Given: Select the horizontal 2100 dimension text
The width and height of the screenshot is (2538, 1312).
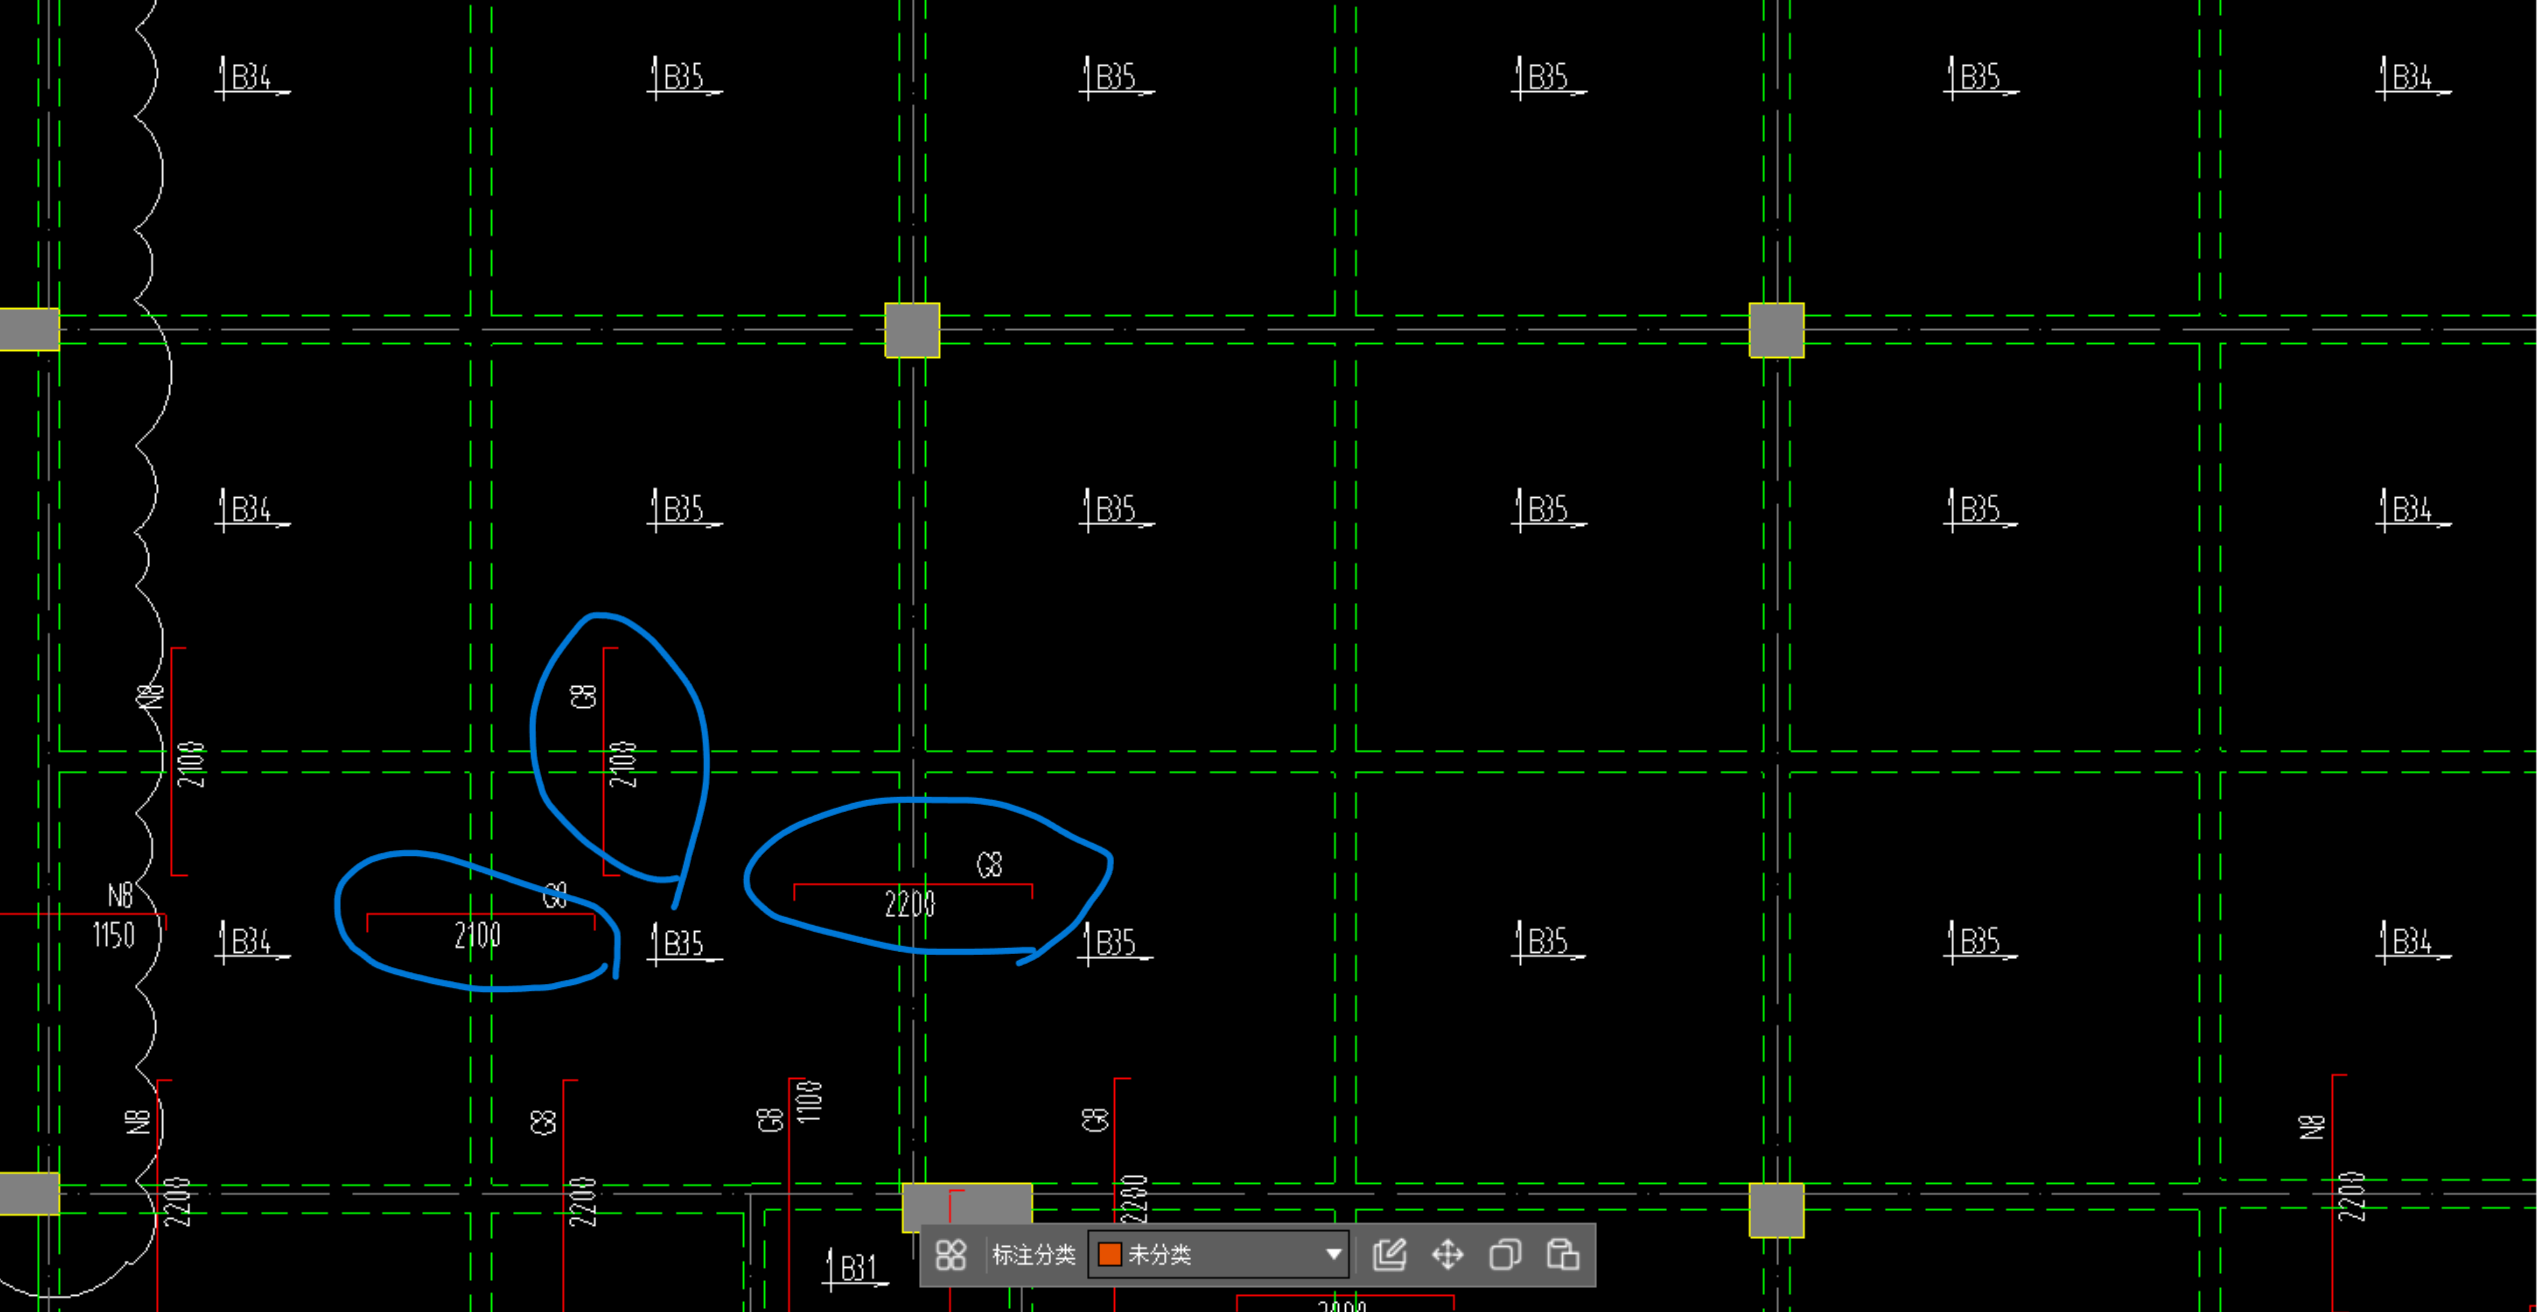Looking at the screenshot, I should pyautogui.click(x=477, y=936).
